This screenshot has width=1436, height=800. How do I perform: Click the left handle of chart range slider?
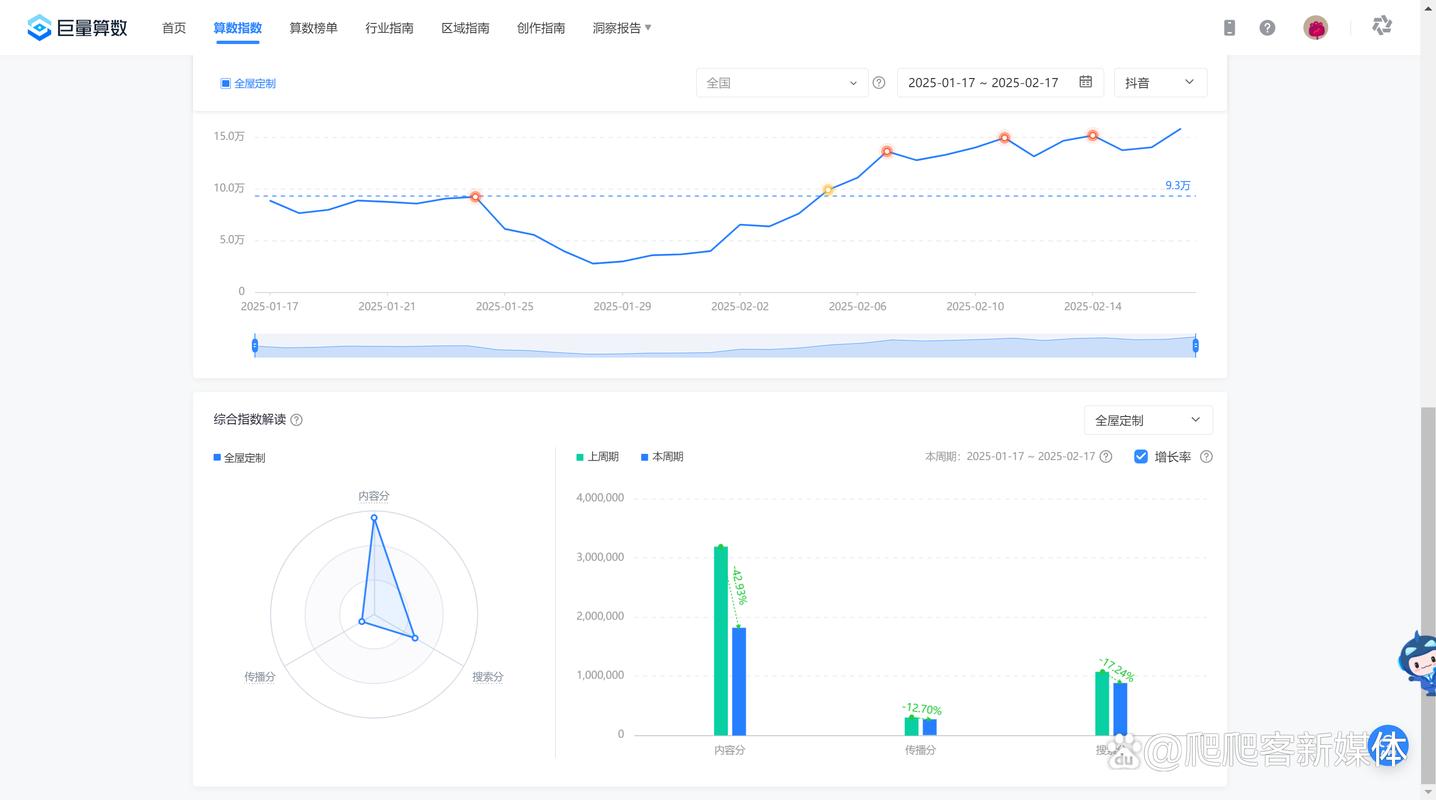tap(255, 346)
